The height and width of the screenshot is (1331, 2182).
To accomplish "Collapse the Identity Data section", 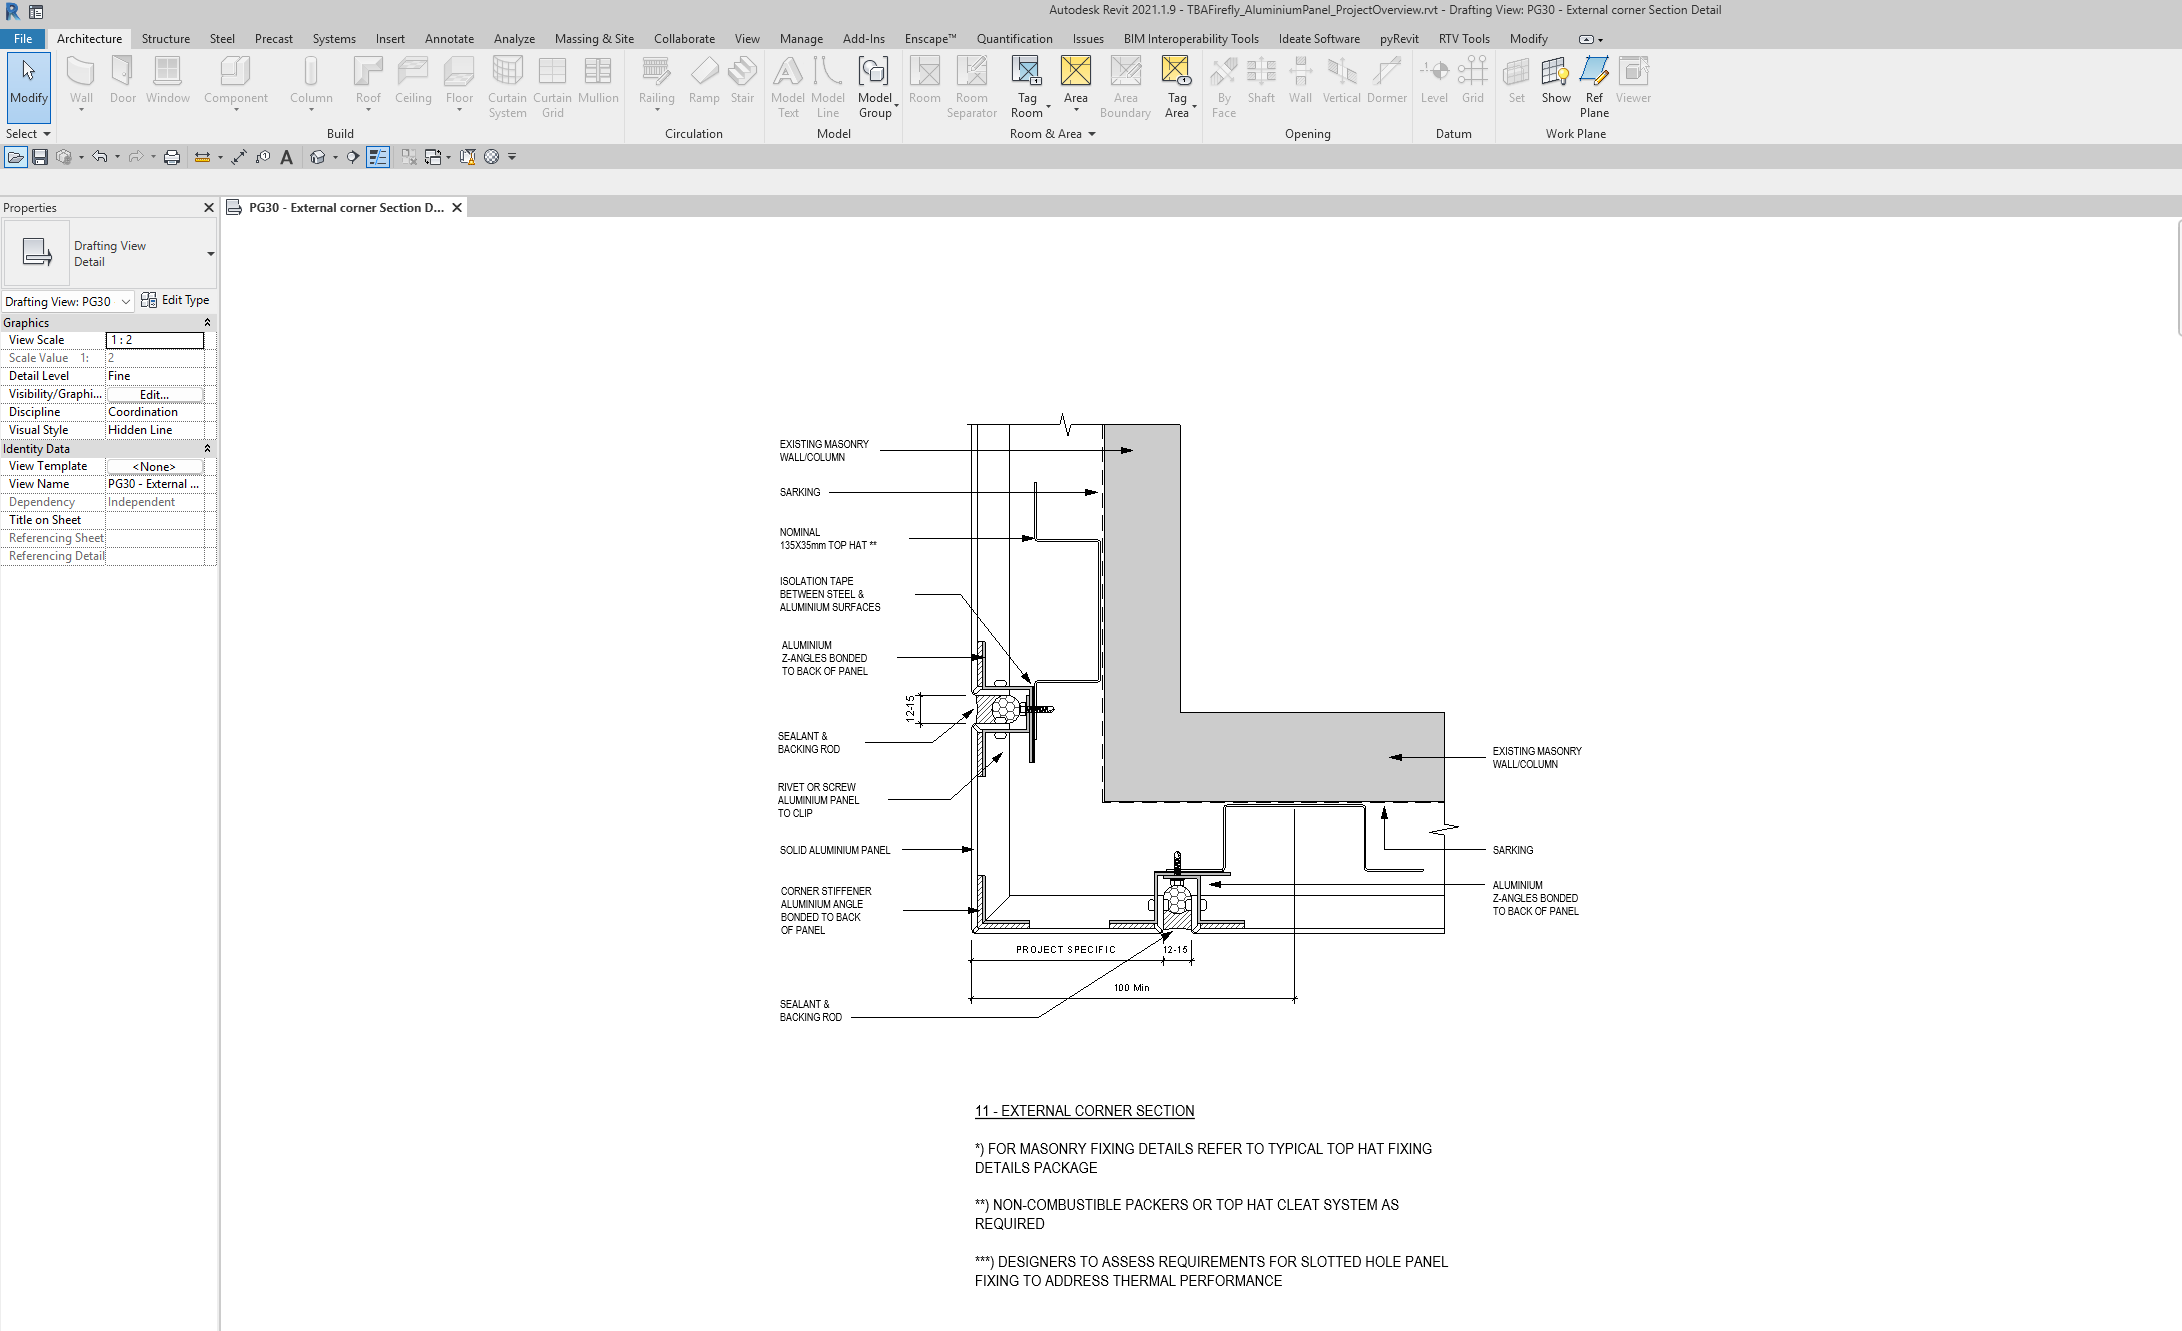I will point(207,449).
